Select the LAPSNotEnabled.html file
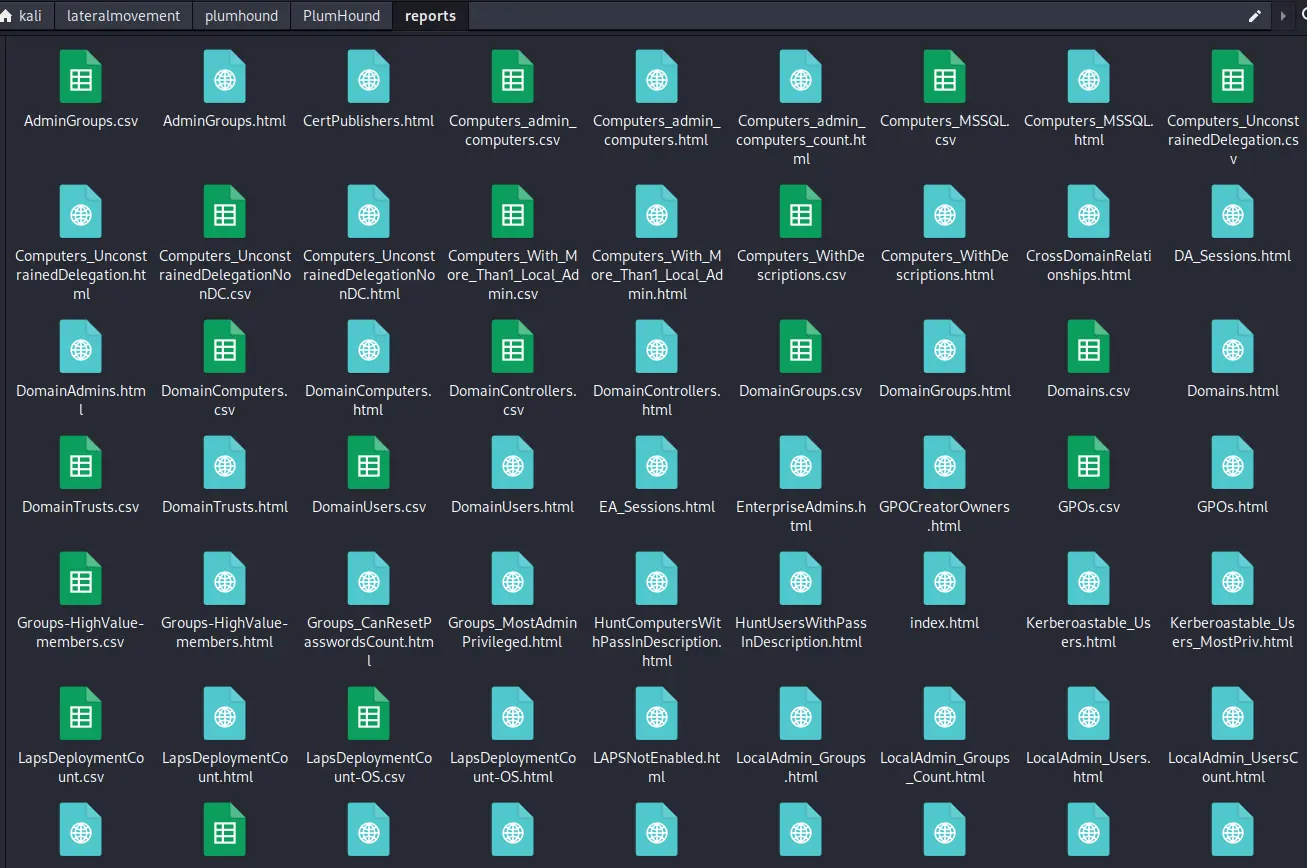This screenshot has height=868, width=1307. 656,714
